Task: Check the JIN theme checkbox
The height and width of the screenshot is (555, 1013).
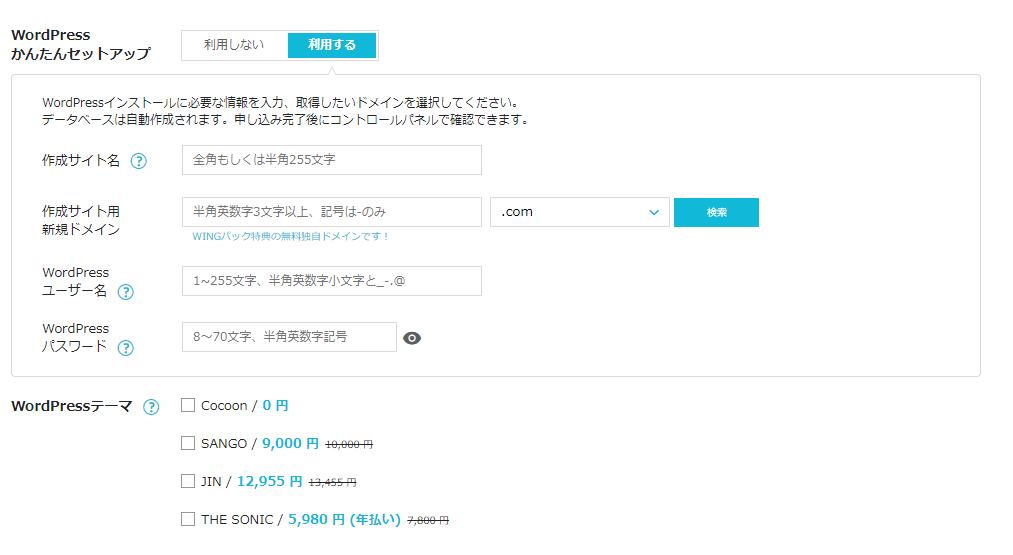Action: click(x=188, y=481)
